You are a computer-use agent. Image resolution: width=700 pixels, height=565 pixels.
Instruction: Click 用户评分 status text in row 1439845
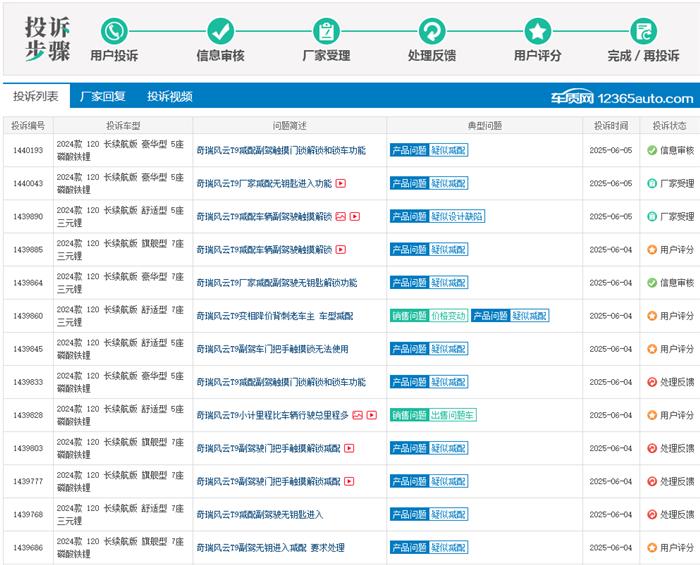[677, 349]
